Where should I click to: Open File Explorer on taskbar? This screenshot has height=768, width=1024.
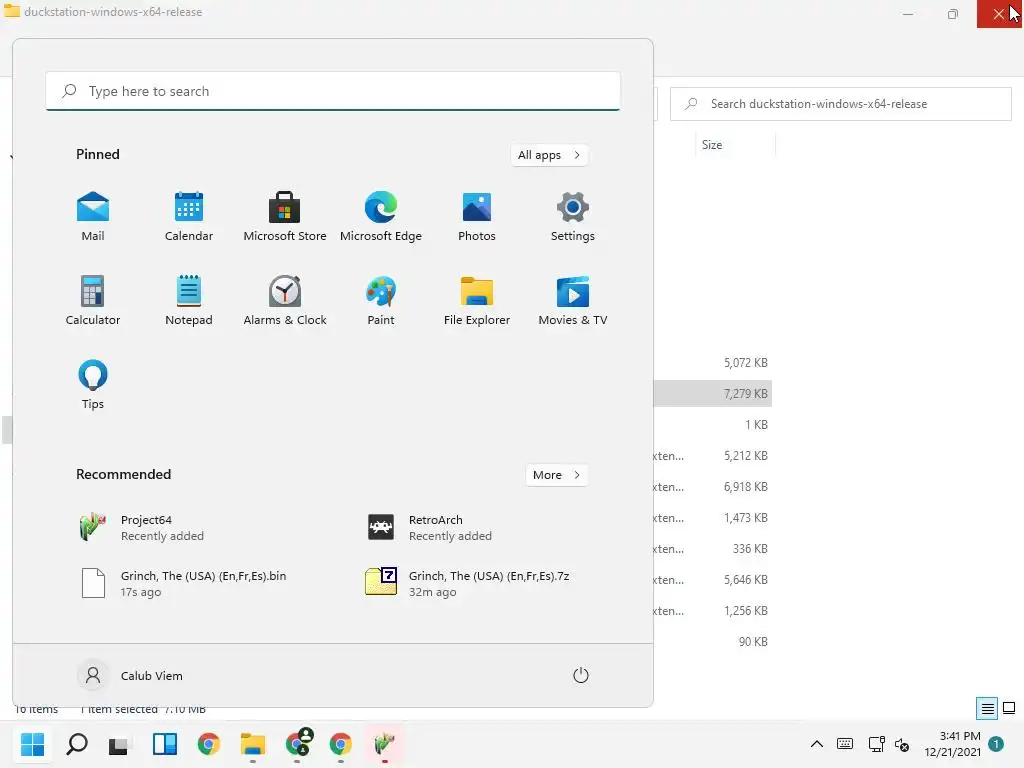(253, 744)
